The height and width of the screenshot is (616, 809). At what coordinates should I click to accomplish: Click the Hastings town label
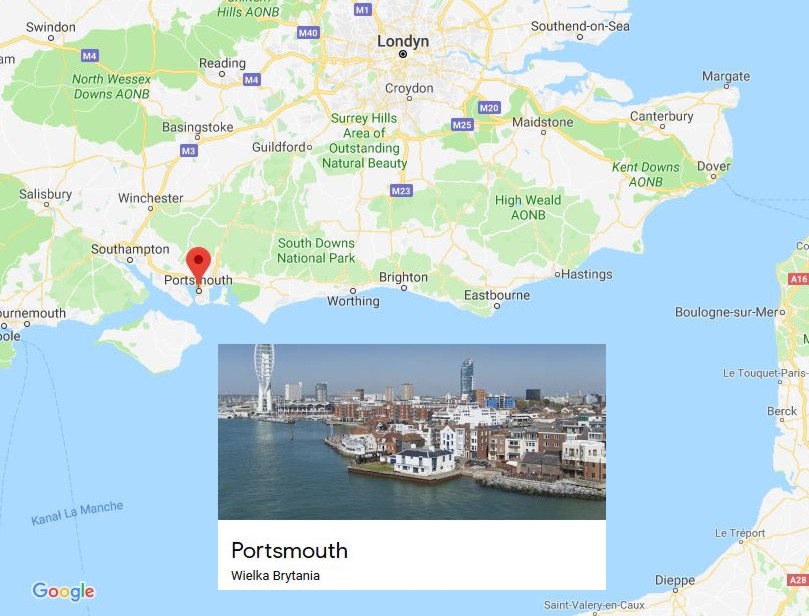point(587,274)
